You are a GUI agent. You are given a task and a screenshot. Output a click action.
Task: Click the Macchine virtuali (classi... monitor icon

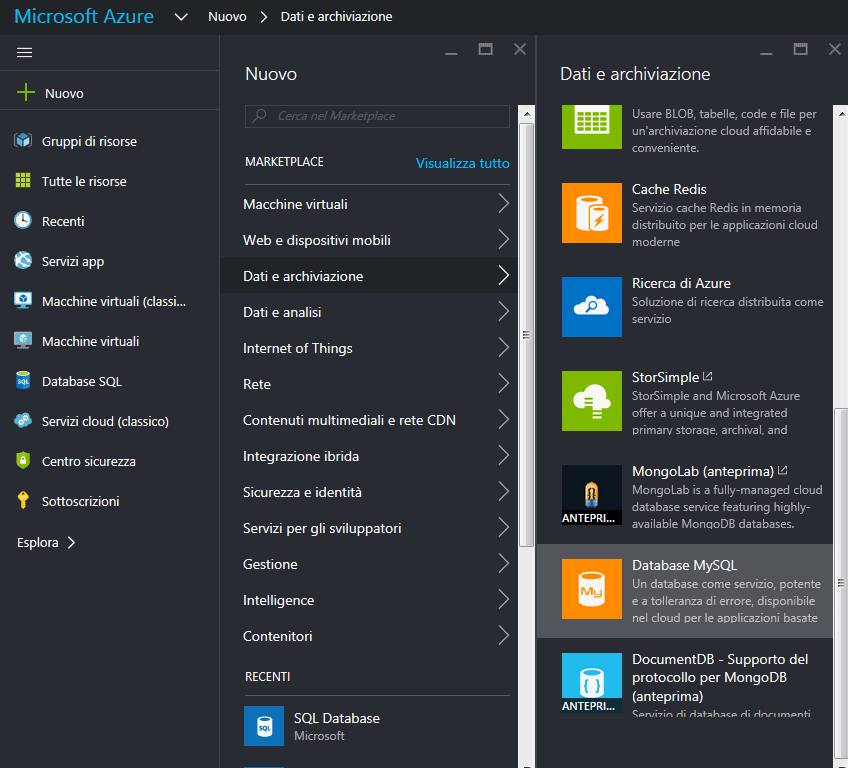click(23, 301)
